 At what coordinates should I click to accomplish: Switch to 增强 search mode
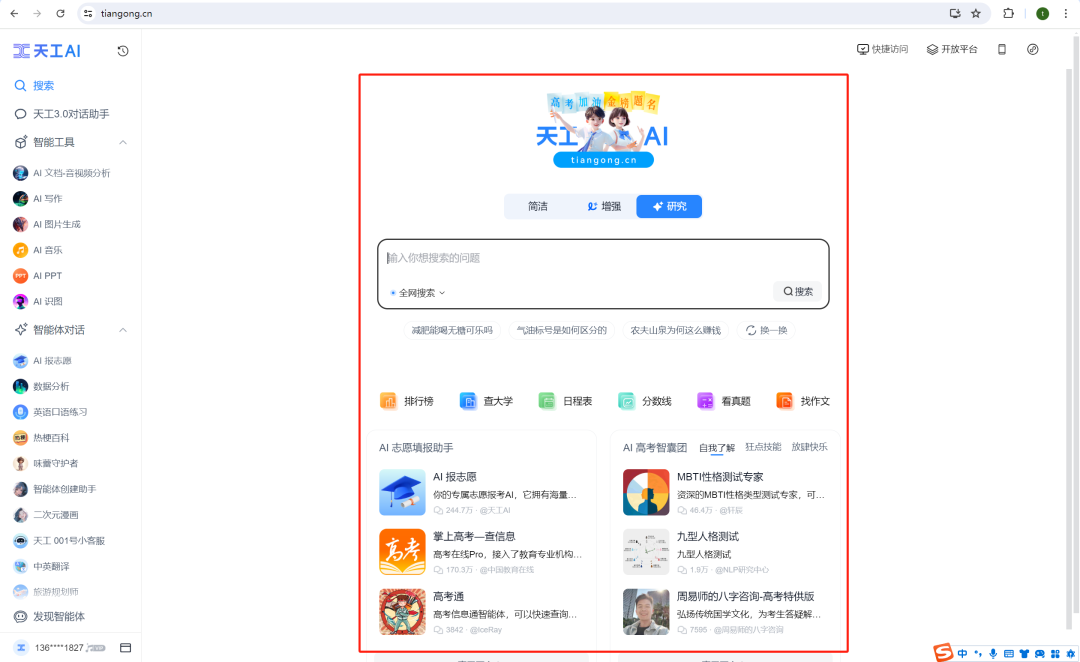604,206
